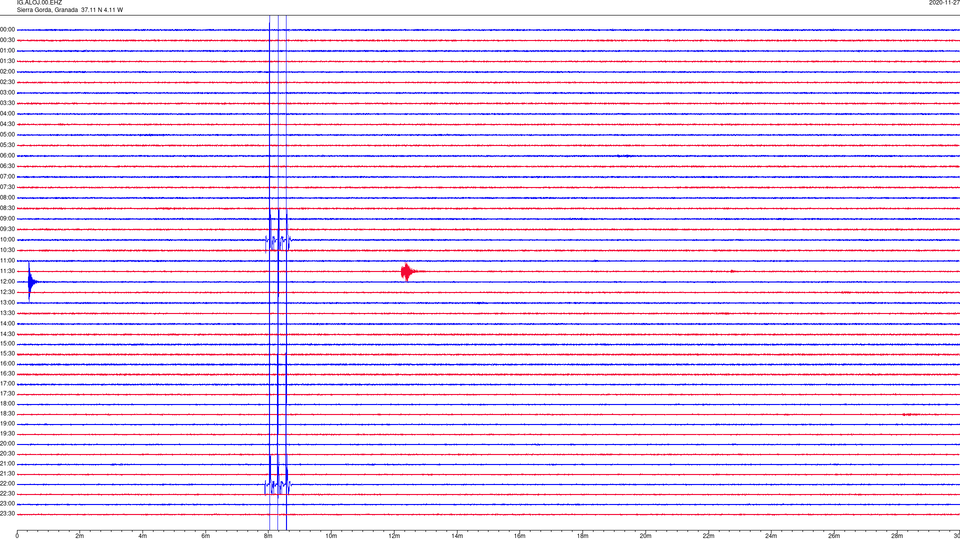The width and height of the screenshot is (960, 540).
Task: Click the 26m tick on the time axis
Action: pos(834,536)
